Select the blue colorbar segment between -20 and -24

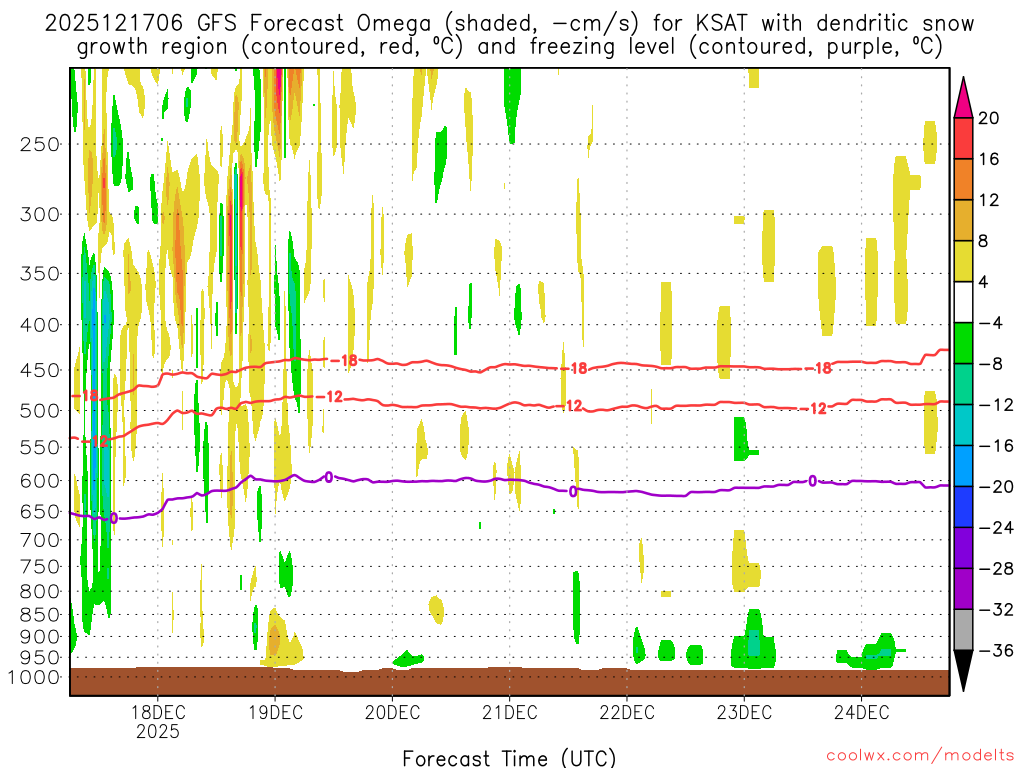pyautogui.click(x=964, y=507)
